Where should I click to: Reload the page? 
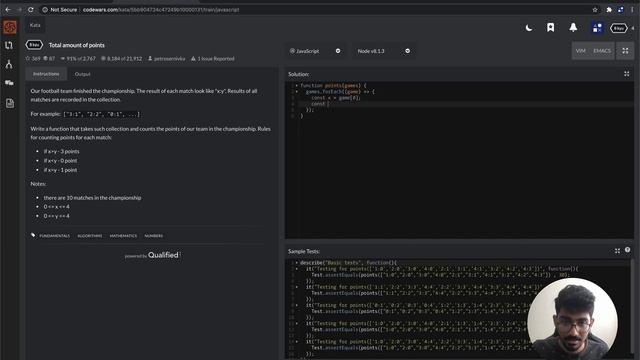[31, 9]
